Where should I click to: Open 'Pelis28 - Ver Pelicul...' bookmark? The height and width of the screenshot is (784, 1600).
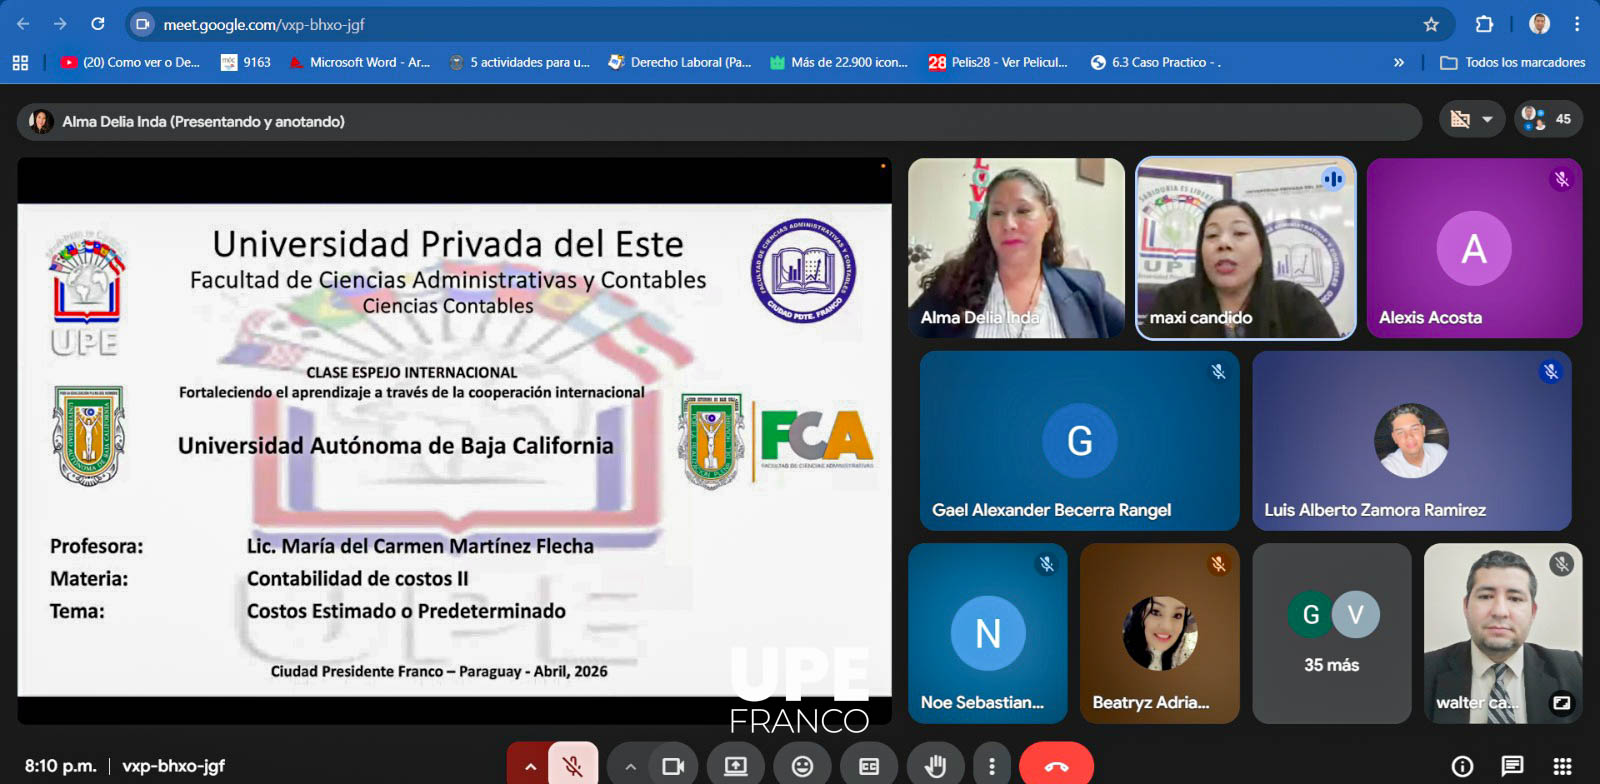click(x=998, y=62)
